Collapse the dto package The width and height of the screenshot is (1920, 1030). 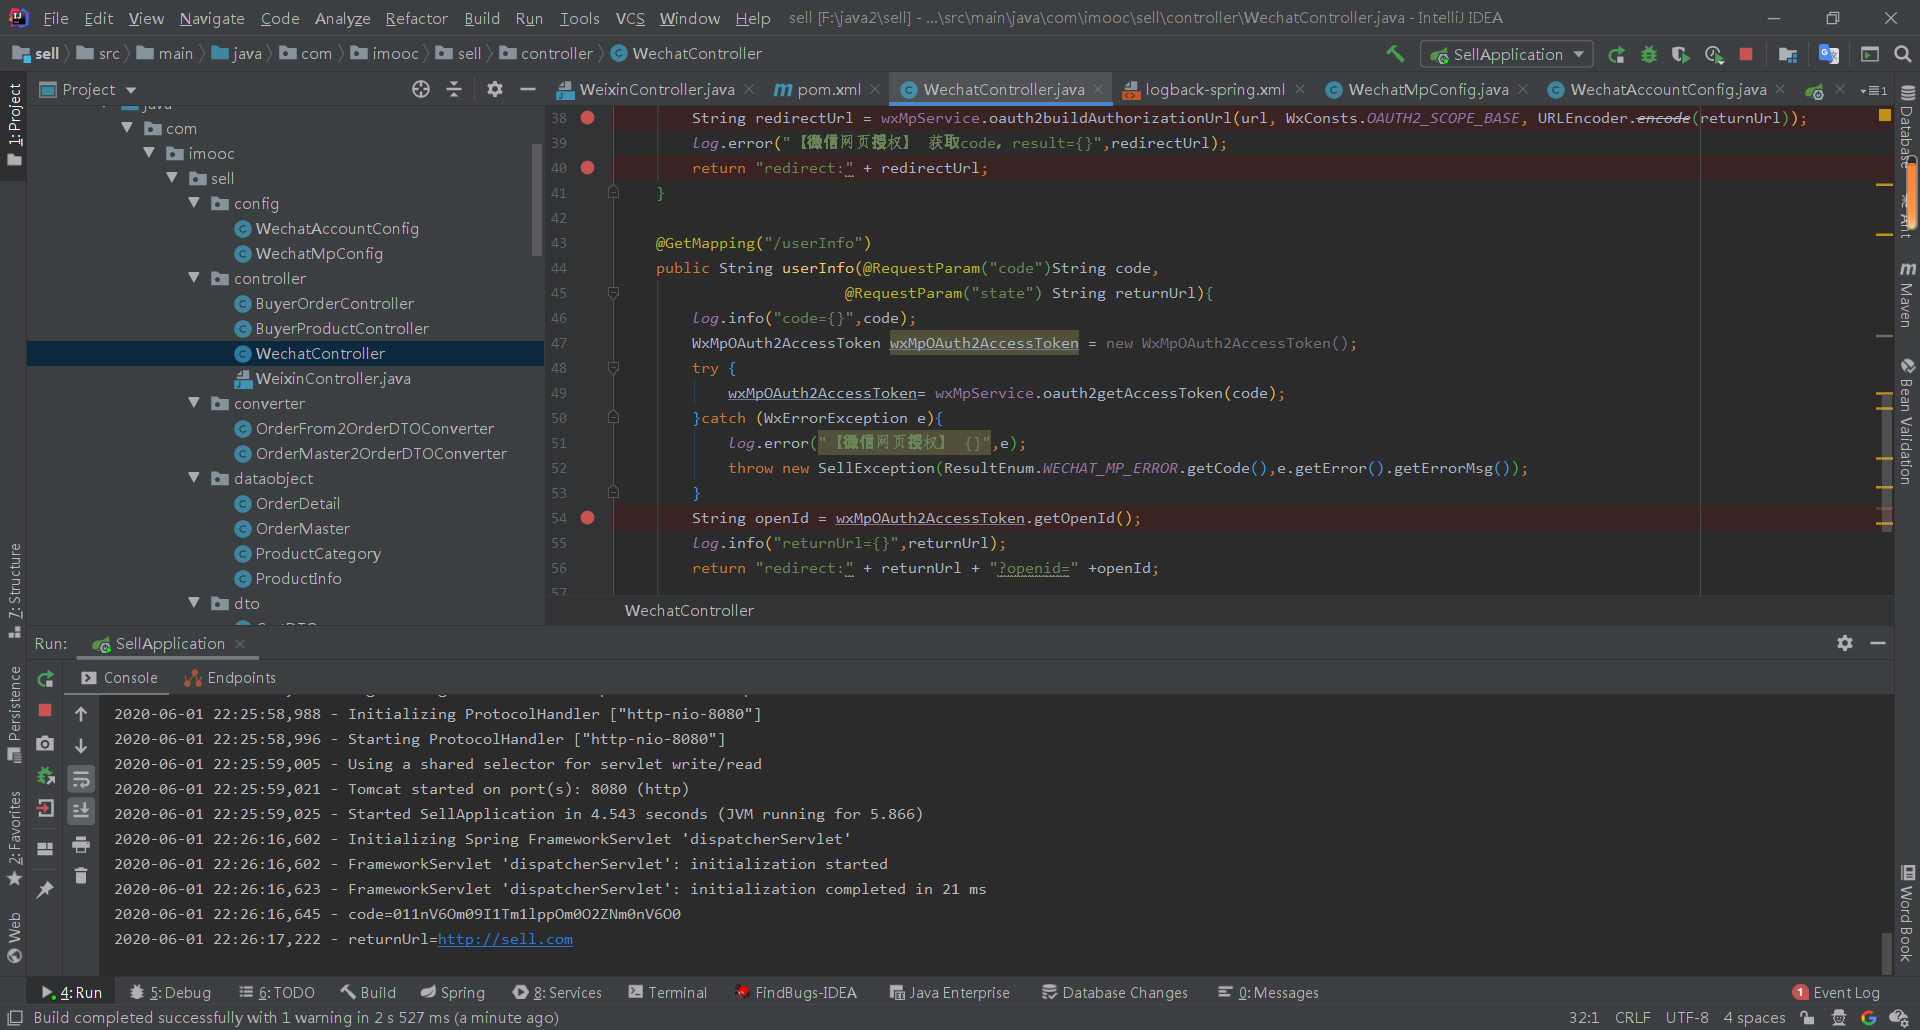(194, 603)
